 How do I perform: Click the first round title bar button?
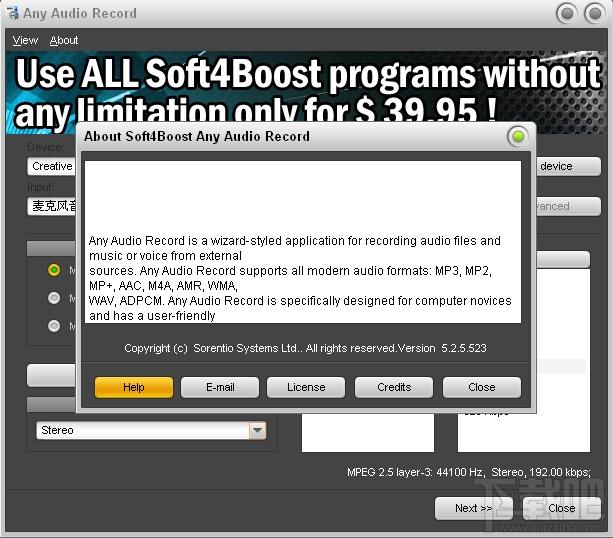566,14
